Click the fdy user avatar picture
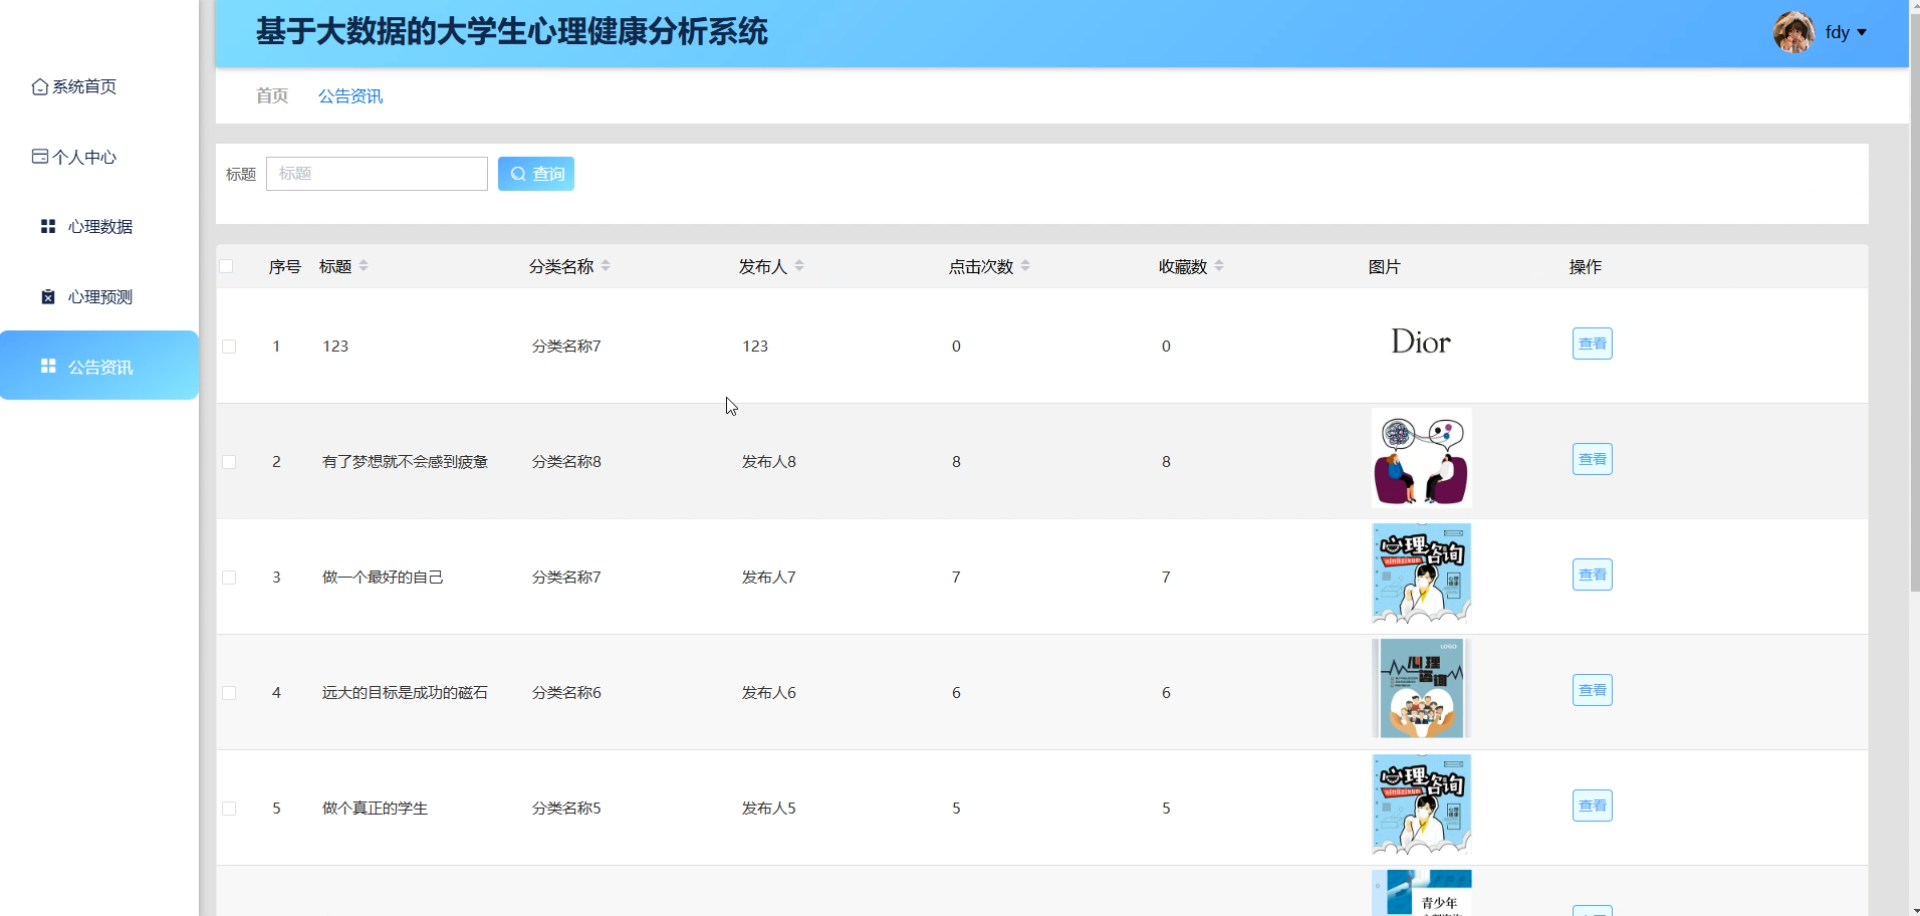Image resolution: width=1920 pixels, height=916 pixels. [x=1794, y=32]
